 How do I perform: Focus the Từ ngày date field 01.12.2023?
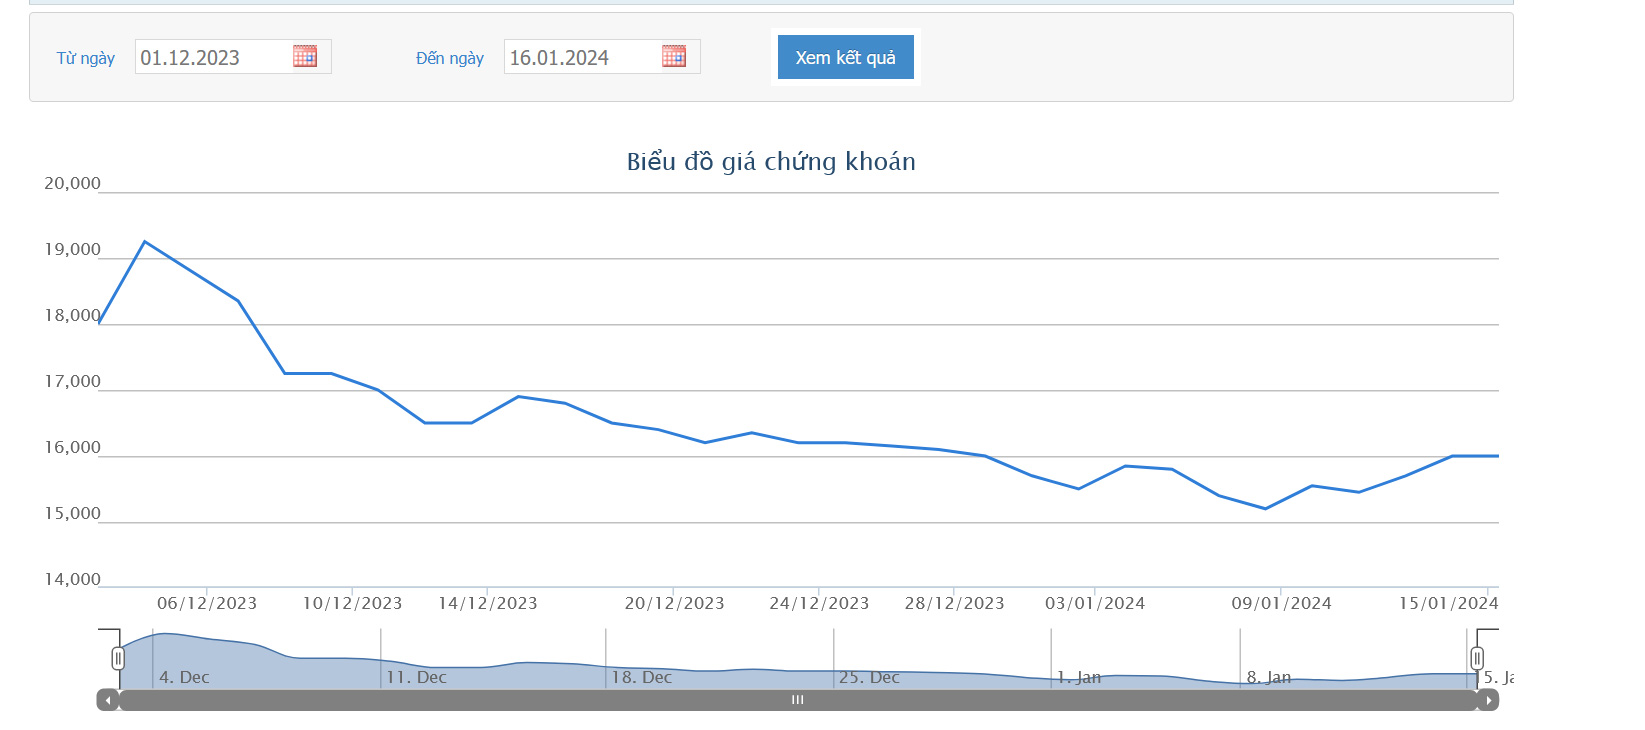tap(212, 57)
